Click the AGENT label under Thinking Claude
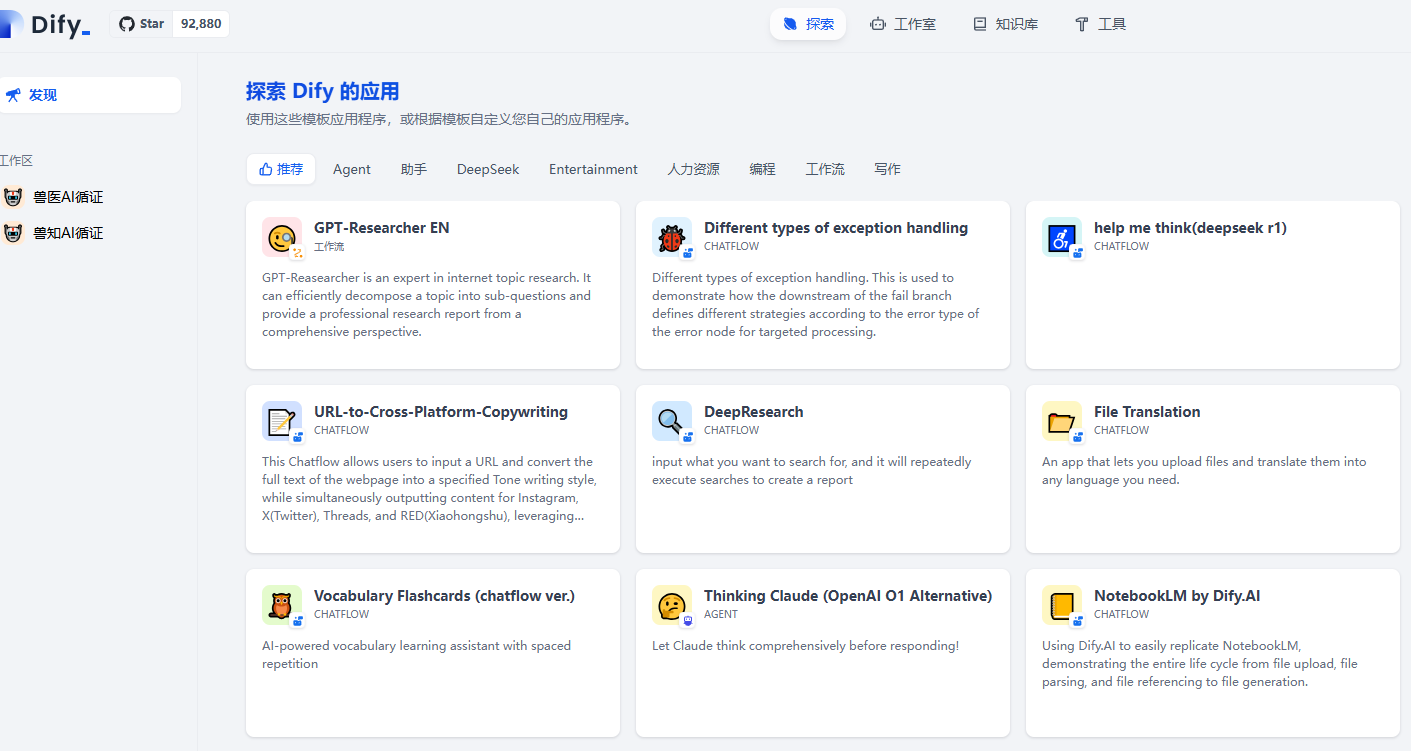 coord(721,614)
